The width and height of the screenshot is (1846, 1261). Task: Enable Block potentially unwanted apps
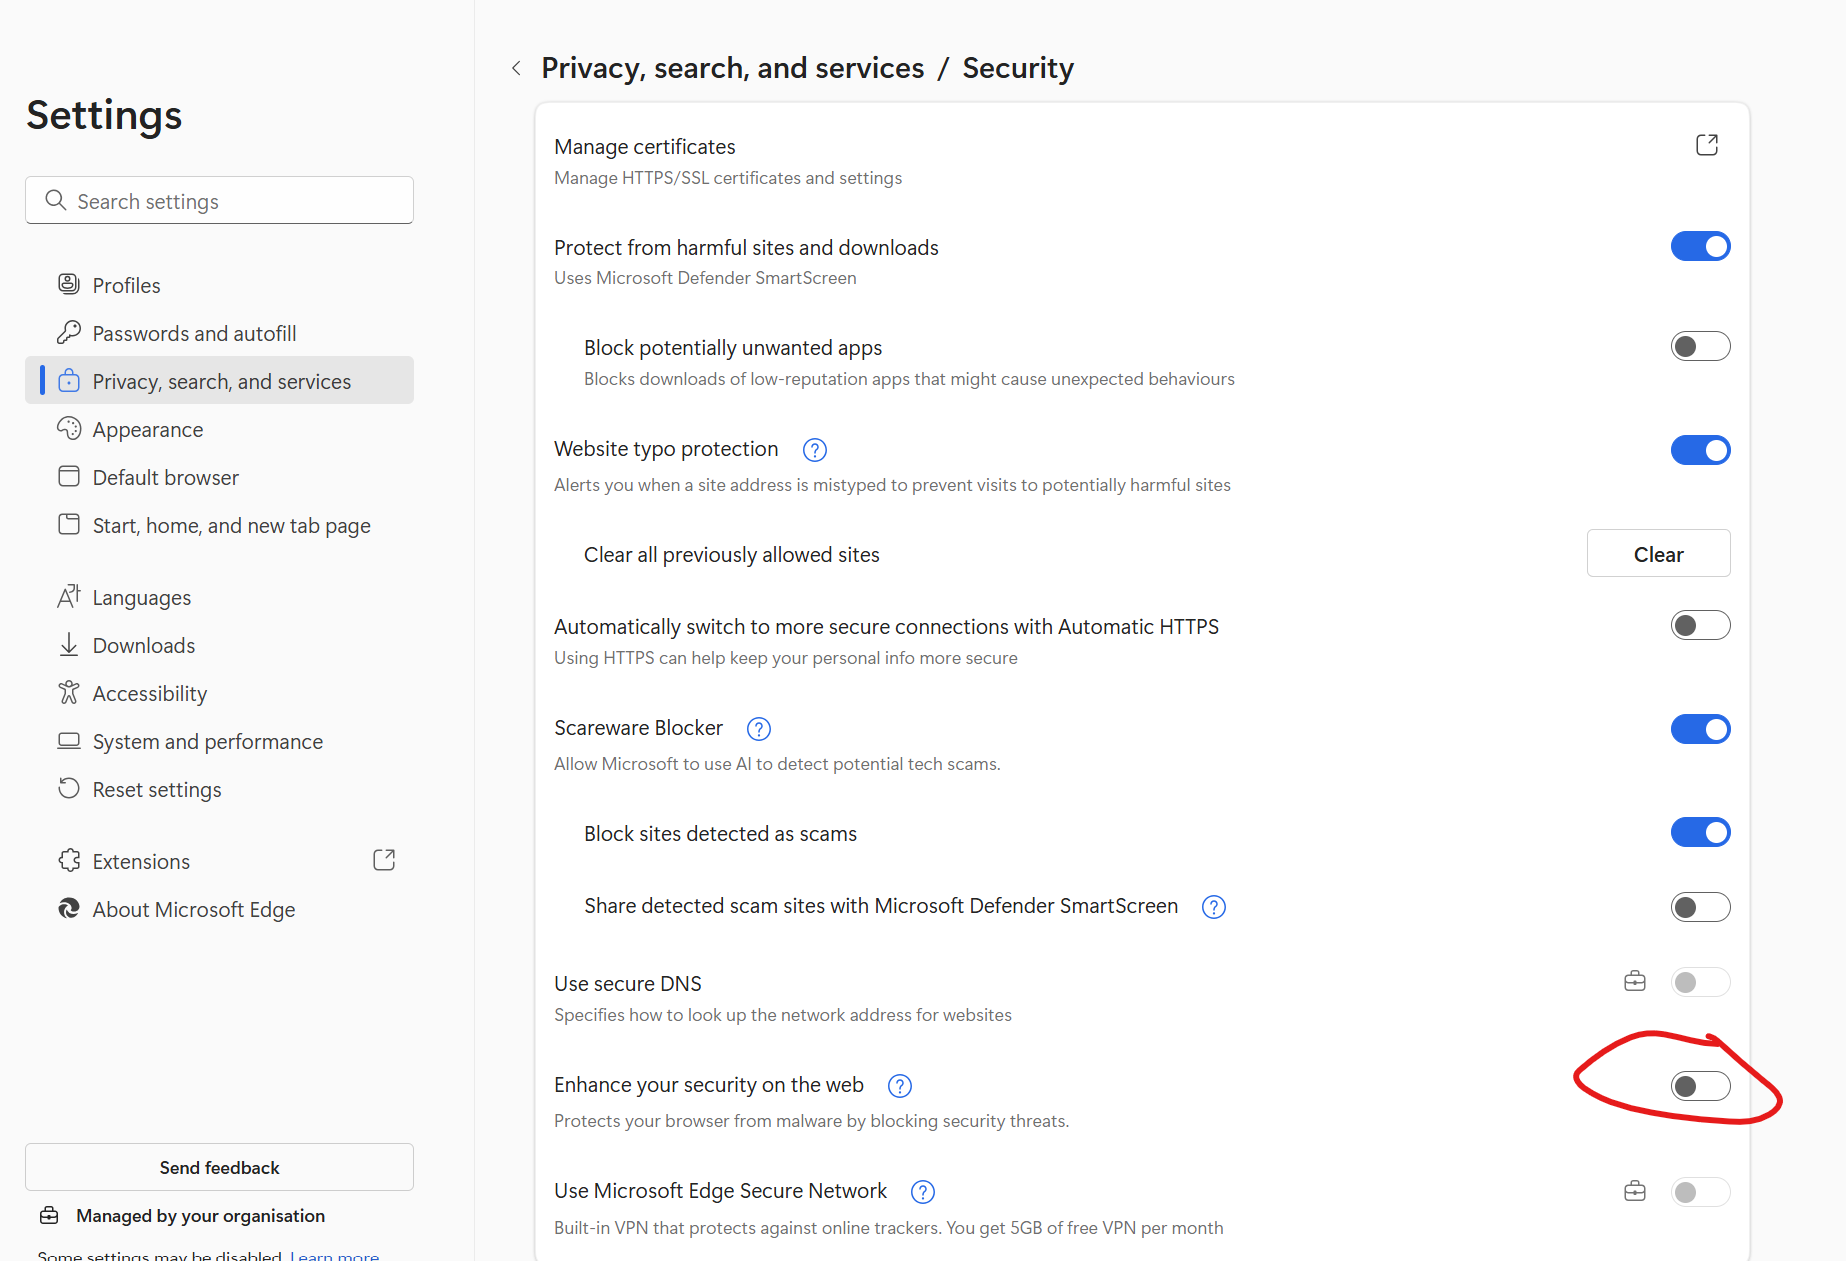tap(1700, 346)
